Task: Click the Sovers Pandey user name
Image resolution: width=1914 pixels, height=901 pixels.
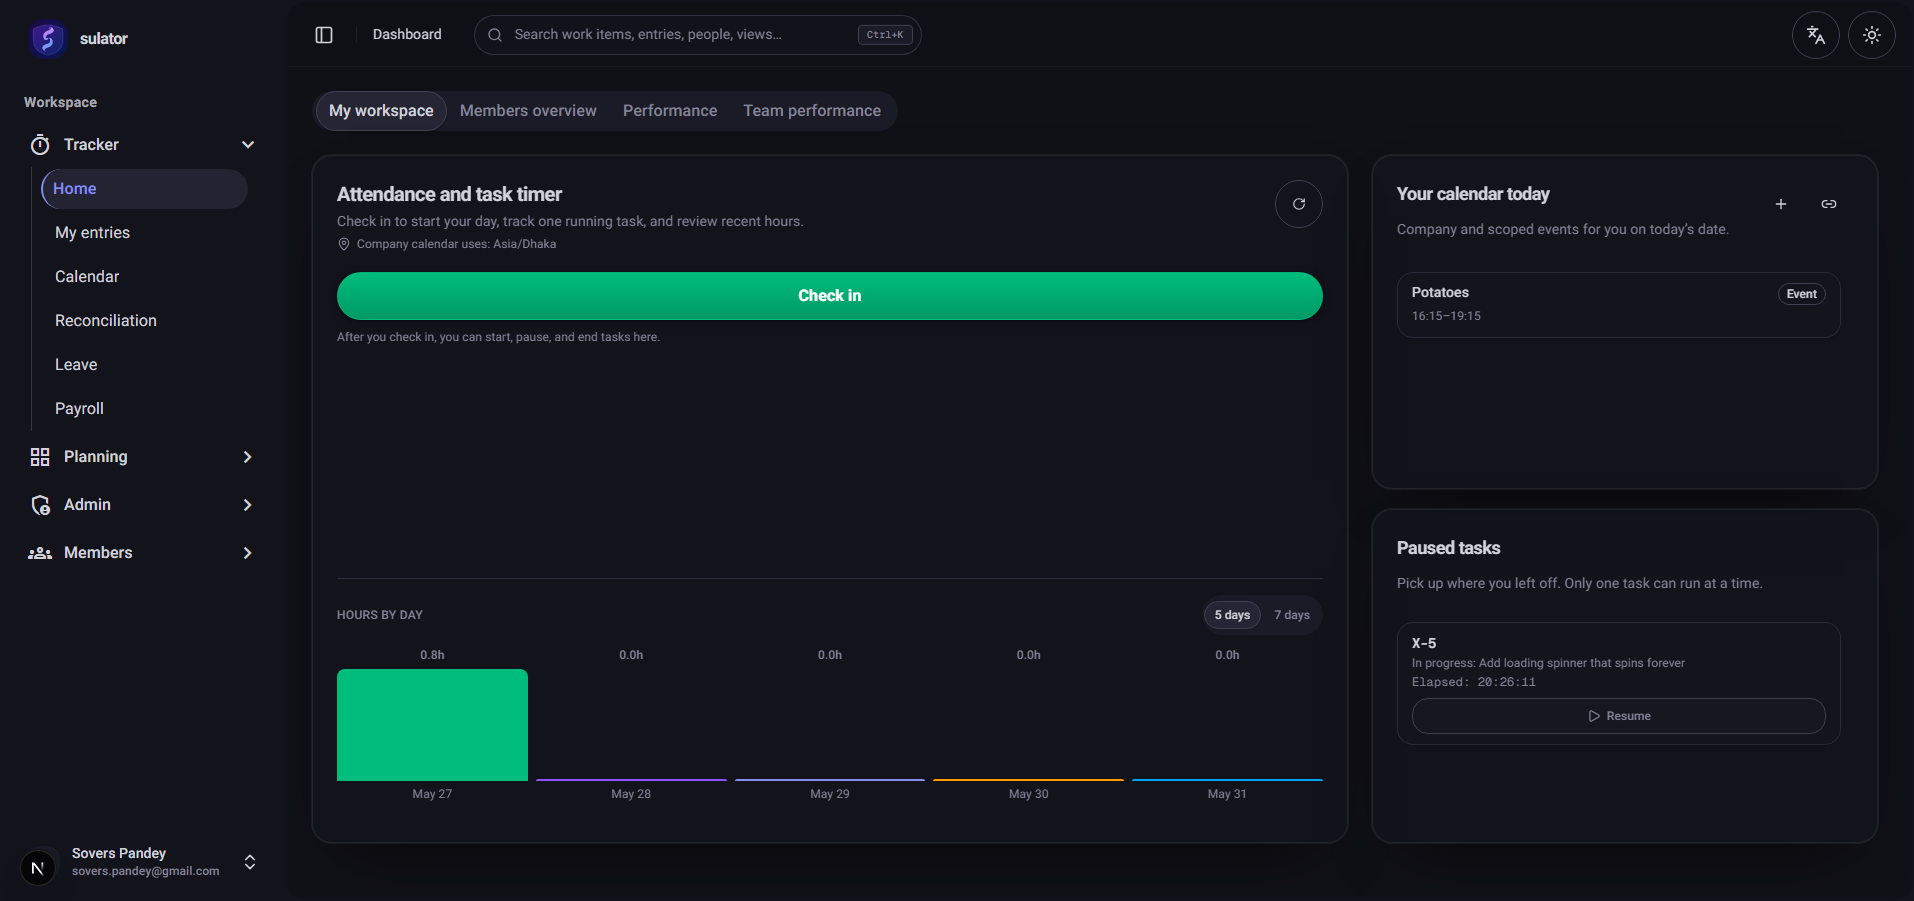Action: (119, 853)
